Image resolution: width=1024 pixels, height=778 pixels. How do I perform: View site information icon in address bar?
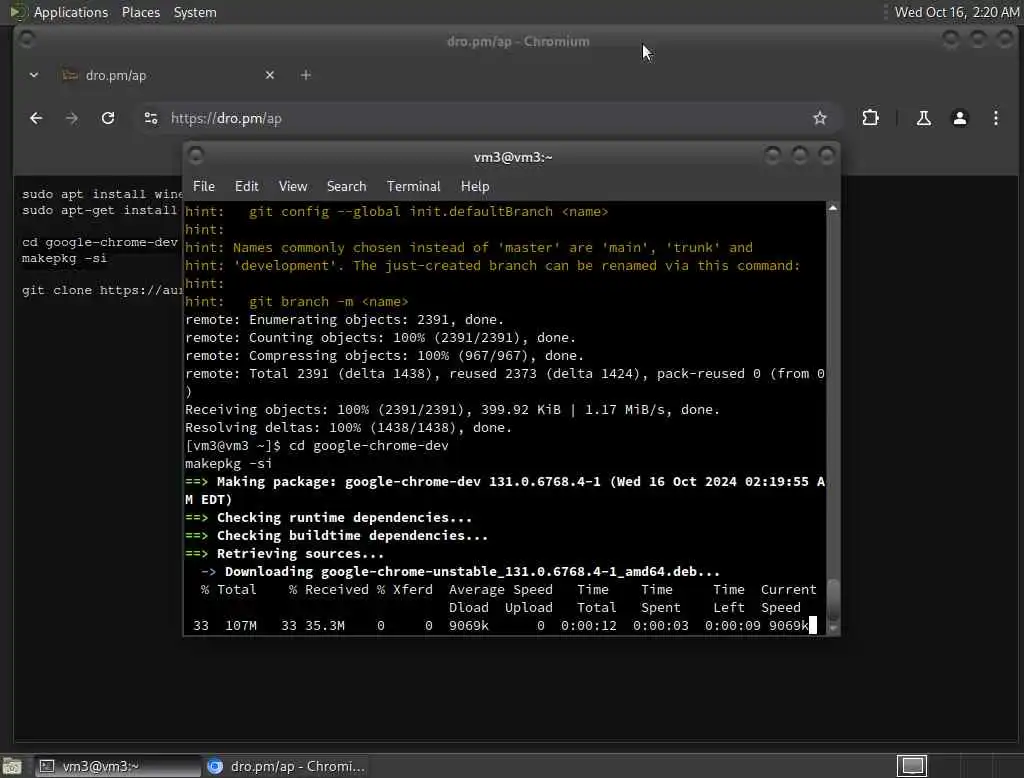click(151, 118)
